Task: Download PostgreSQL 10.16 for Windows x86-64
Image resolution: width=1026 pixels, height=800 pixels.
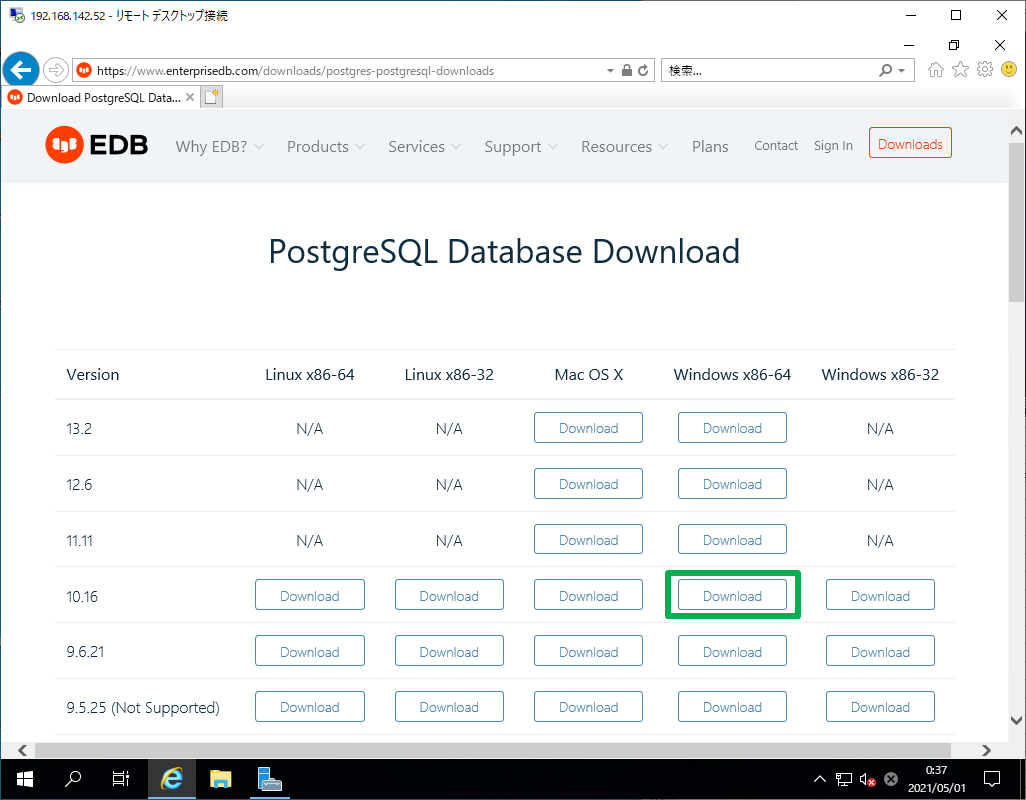Action: click(x=732, y=594)
